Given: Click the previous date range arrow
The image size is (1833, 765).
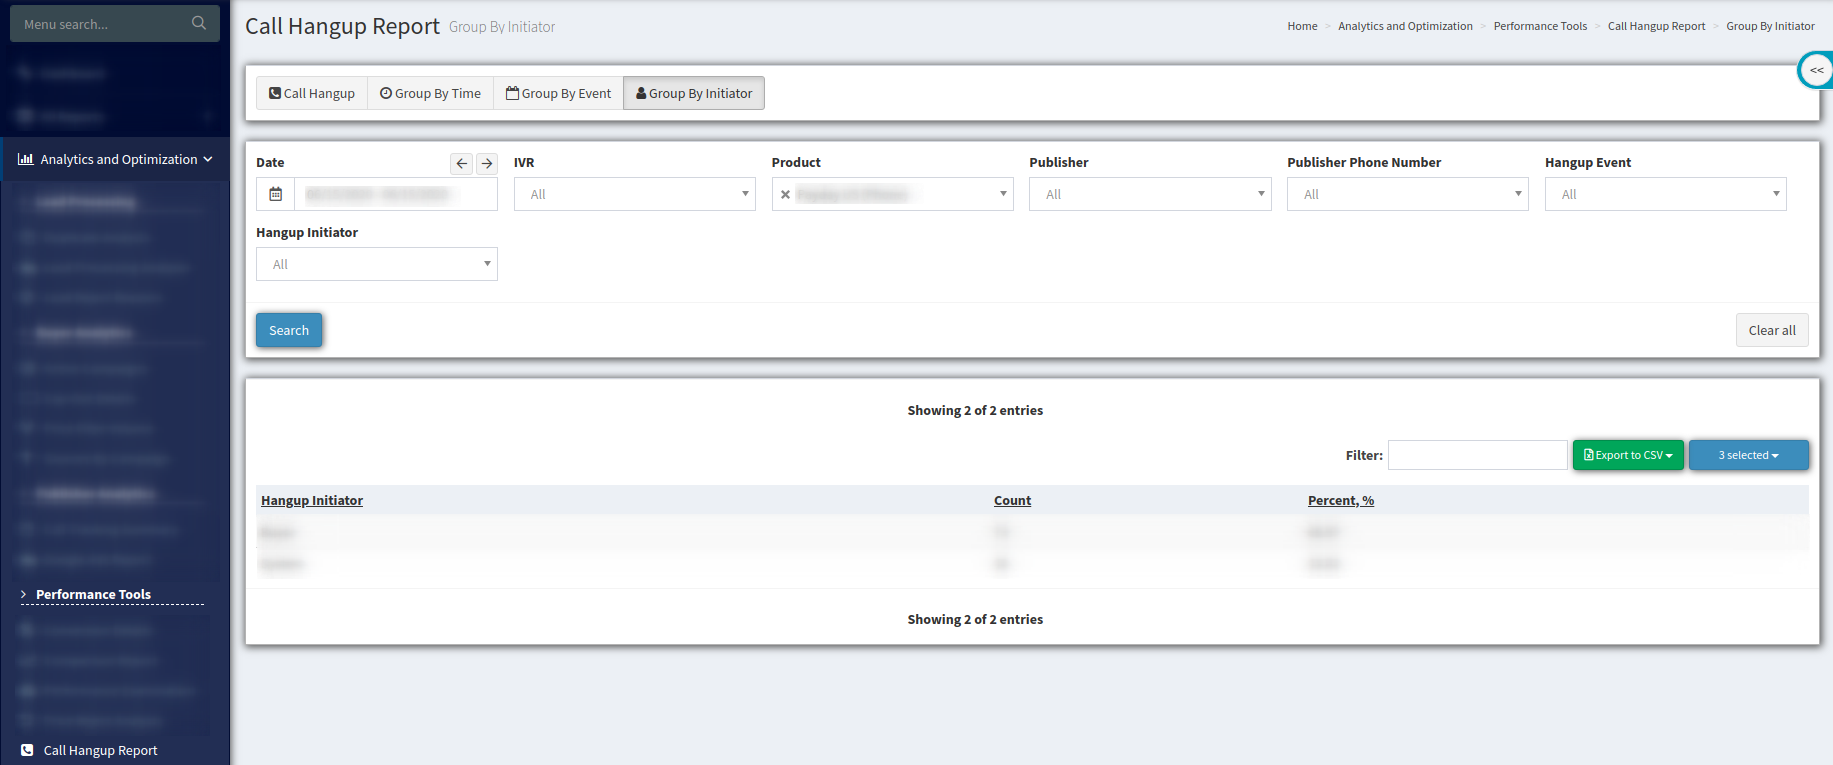Looking at the screenshot, I should coord(461,163).
